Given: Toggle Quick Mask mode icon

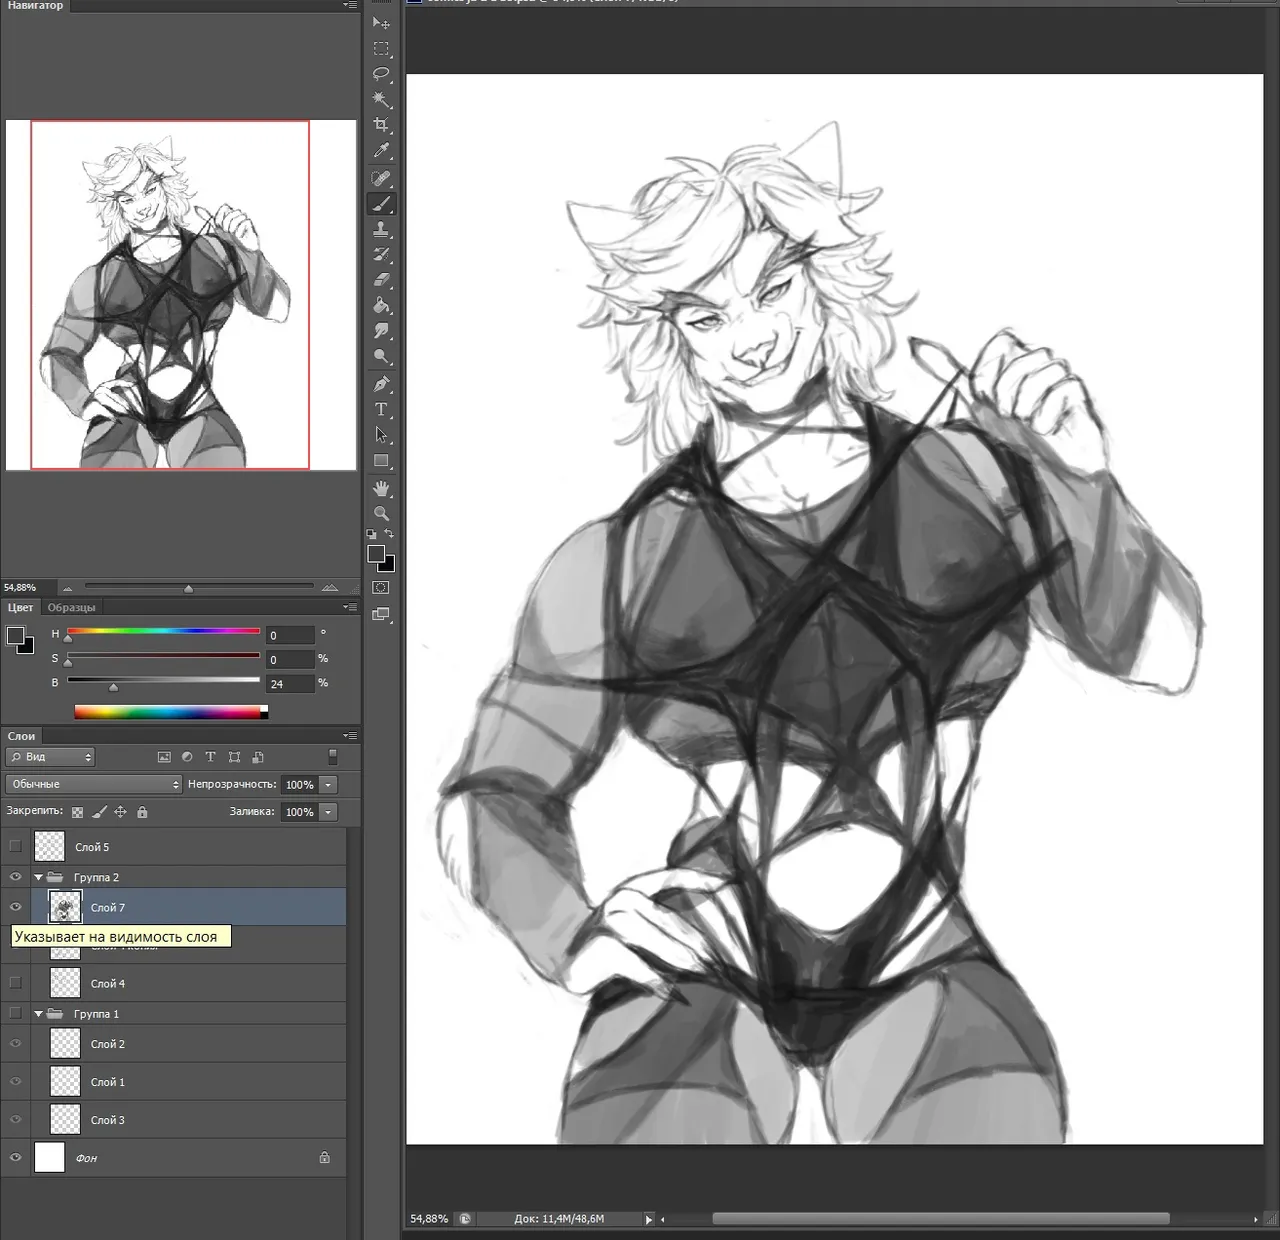Looking at the screenshot, I should point(381,588).
